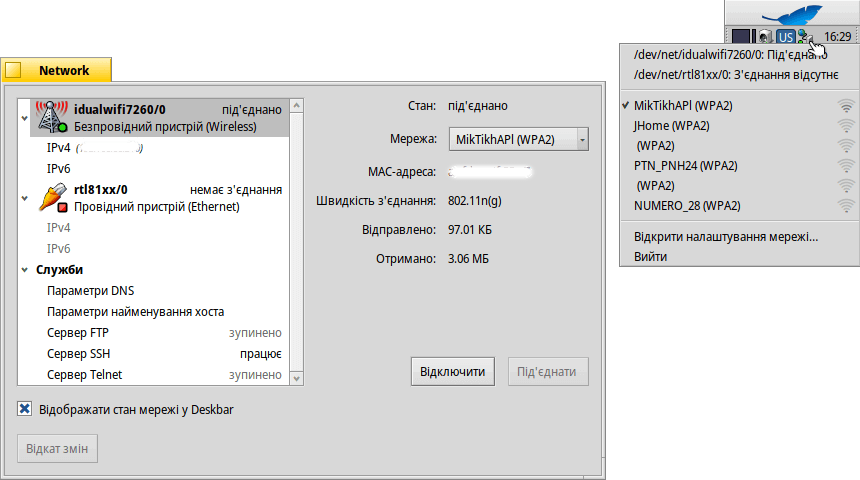This screenshot has height=480, width=860.
Task: Click the interface list scroll-down arrow
Action: click(x=297, y=379)
